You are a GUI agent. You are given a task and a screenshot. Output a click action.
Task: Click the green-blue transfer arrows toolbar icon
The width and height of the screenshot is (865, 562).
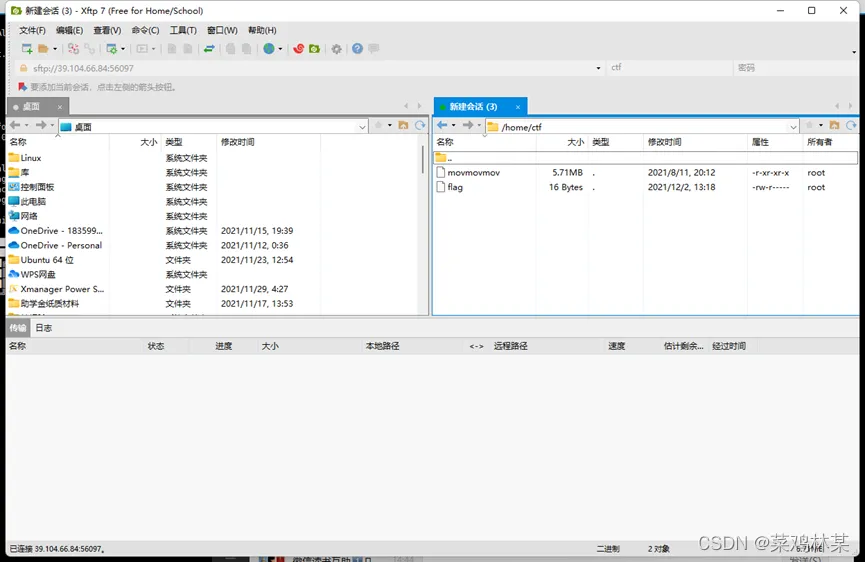(x=209, y=49)
